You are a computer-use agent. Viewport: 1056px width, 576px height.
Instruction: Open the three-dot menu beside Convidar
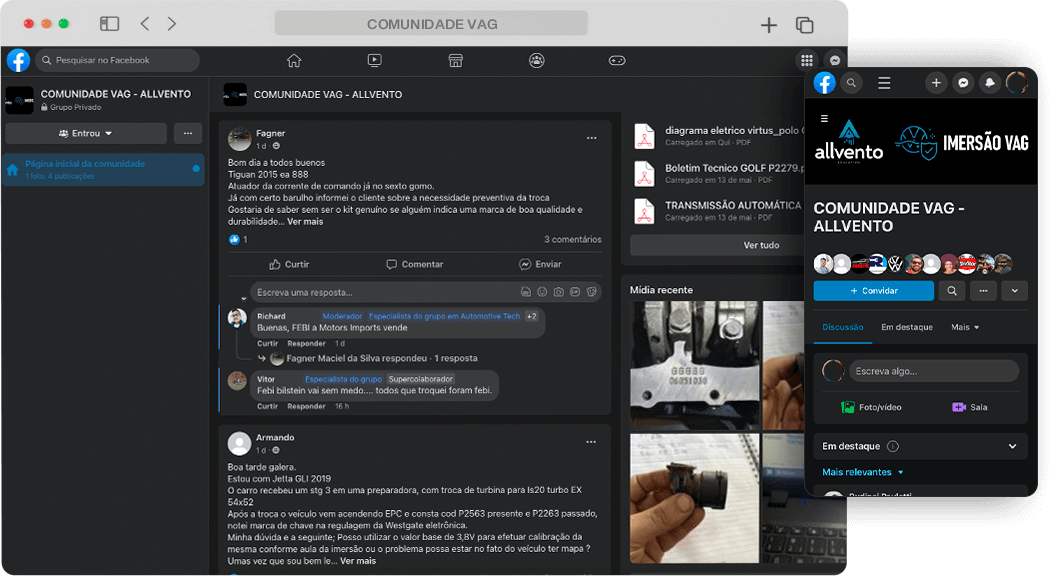tap(983, 291)
